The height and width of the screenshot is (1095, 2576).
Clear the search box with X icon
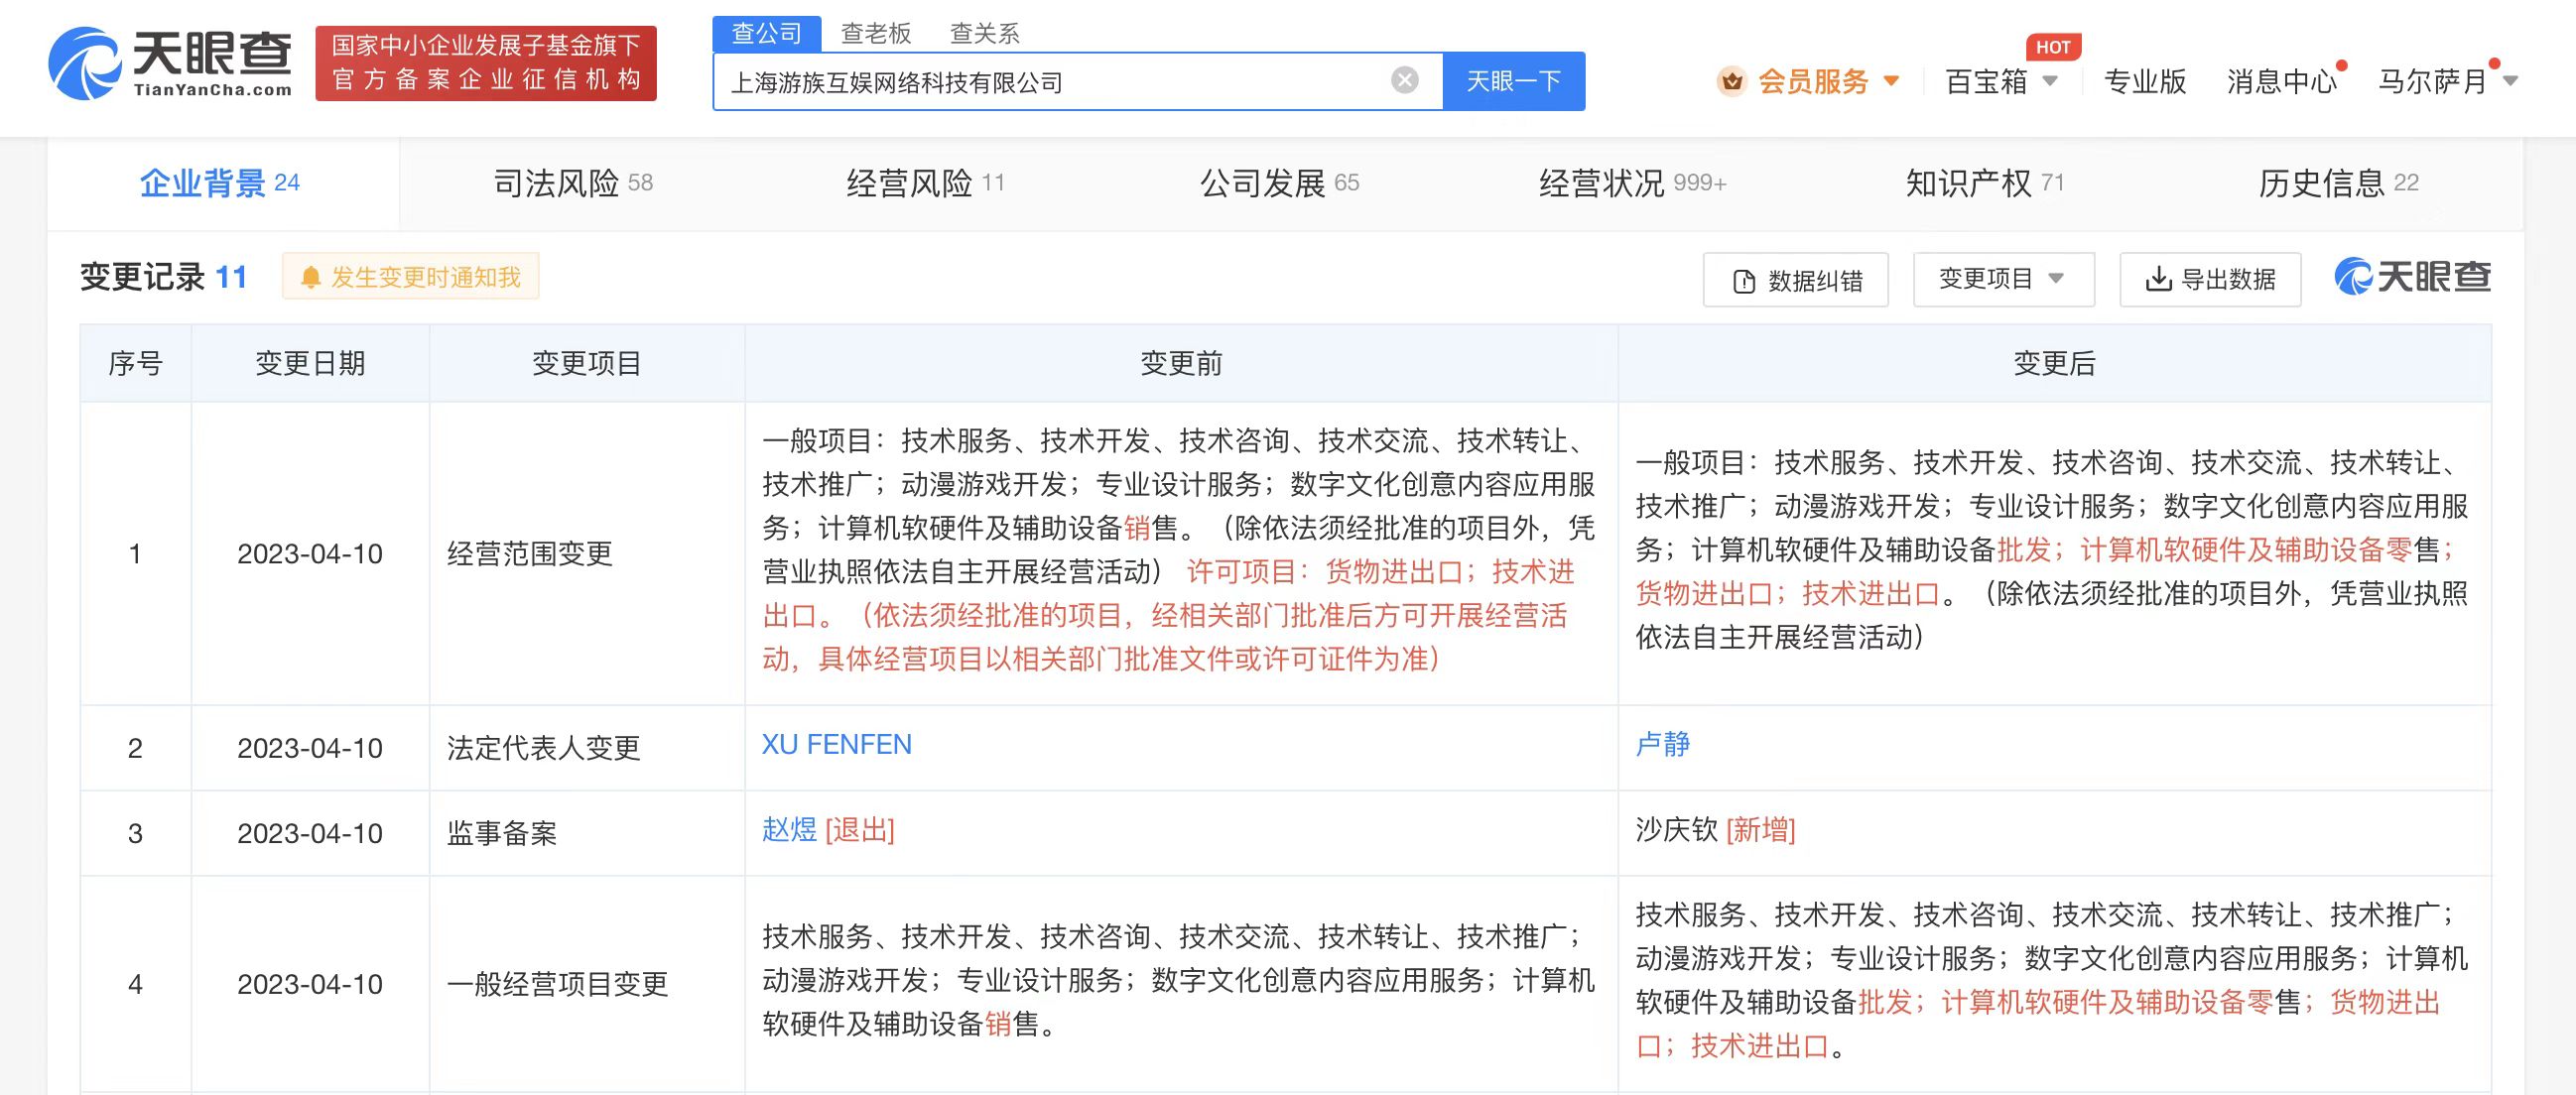pos(1404,80)
